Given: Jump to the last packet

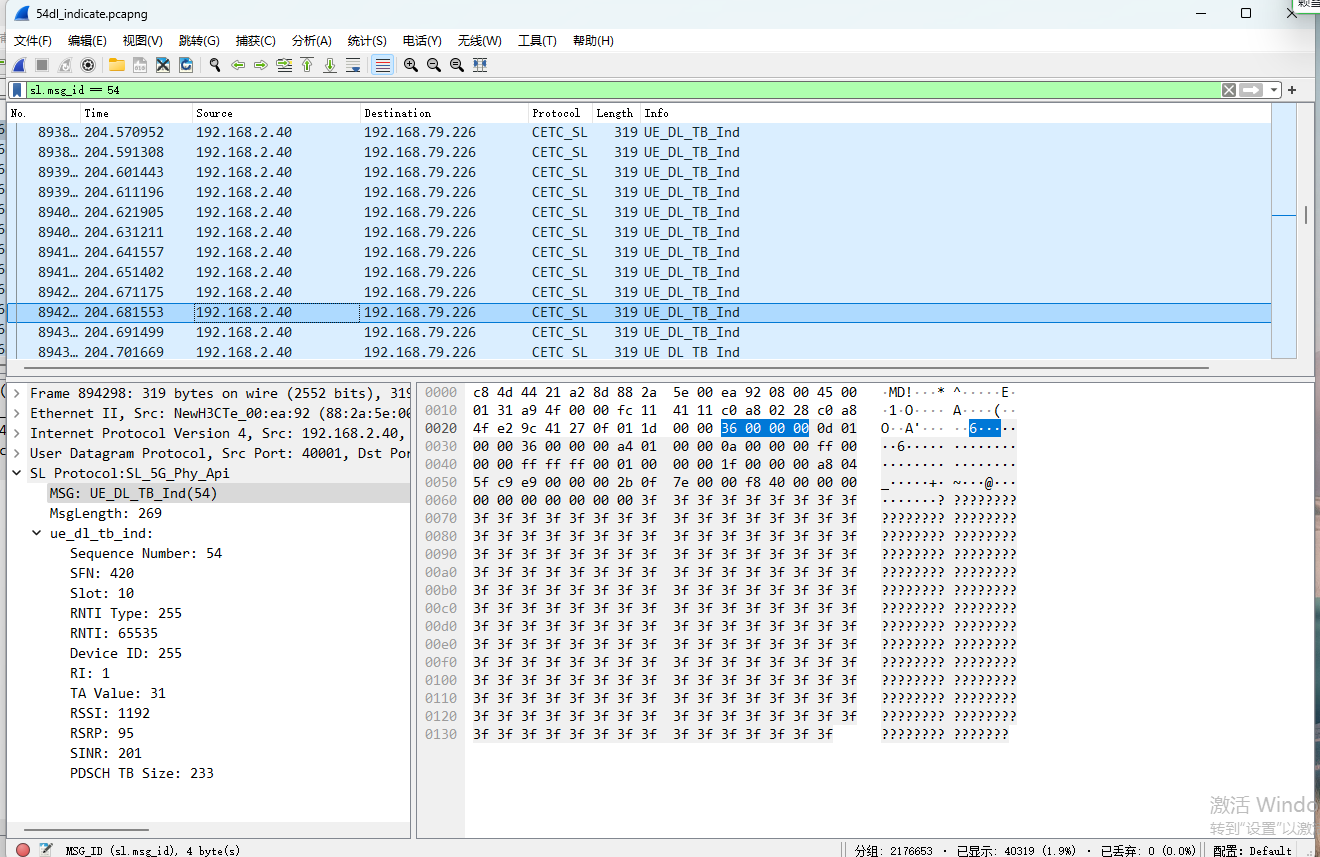Looking at the screenshot, I should click(330, 65).
